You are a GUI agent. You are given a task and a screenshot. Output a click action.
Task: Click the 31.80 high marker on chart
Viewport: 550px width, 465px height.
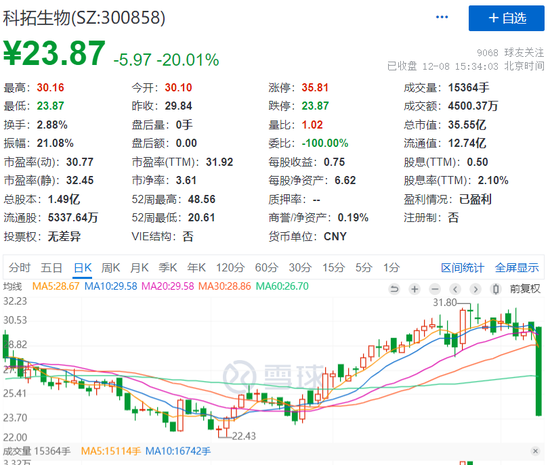click(x=445, y=302)
